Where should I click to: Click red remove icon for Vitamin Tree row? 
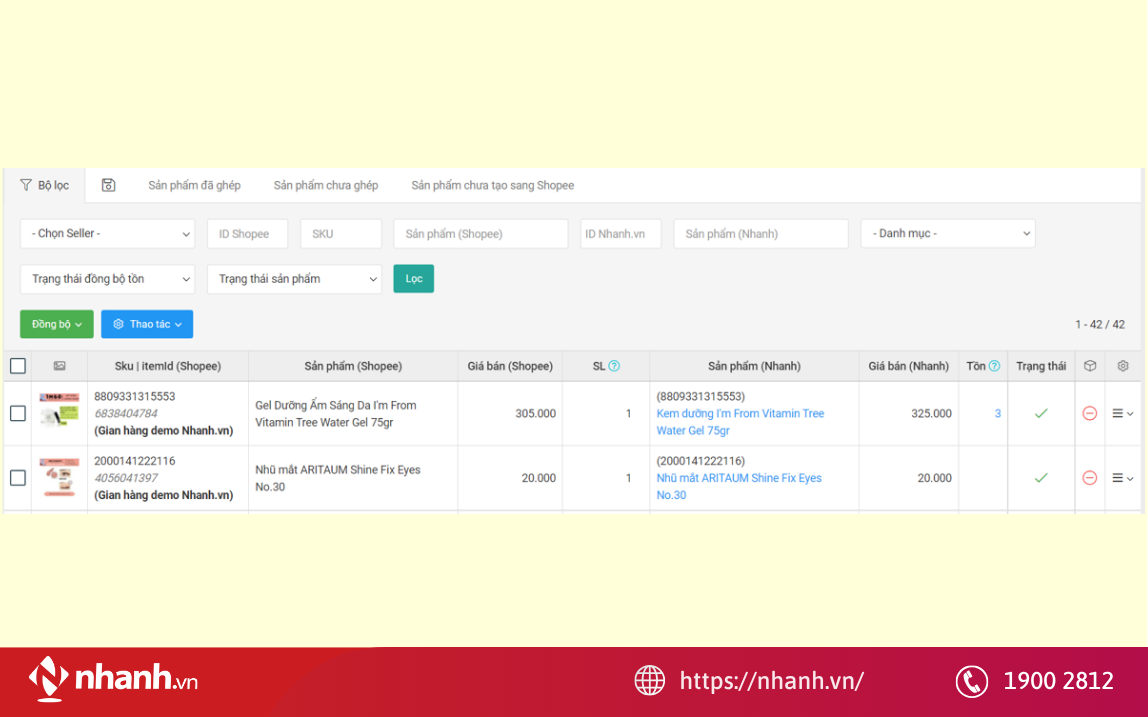(1089, 414)
